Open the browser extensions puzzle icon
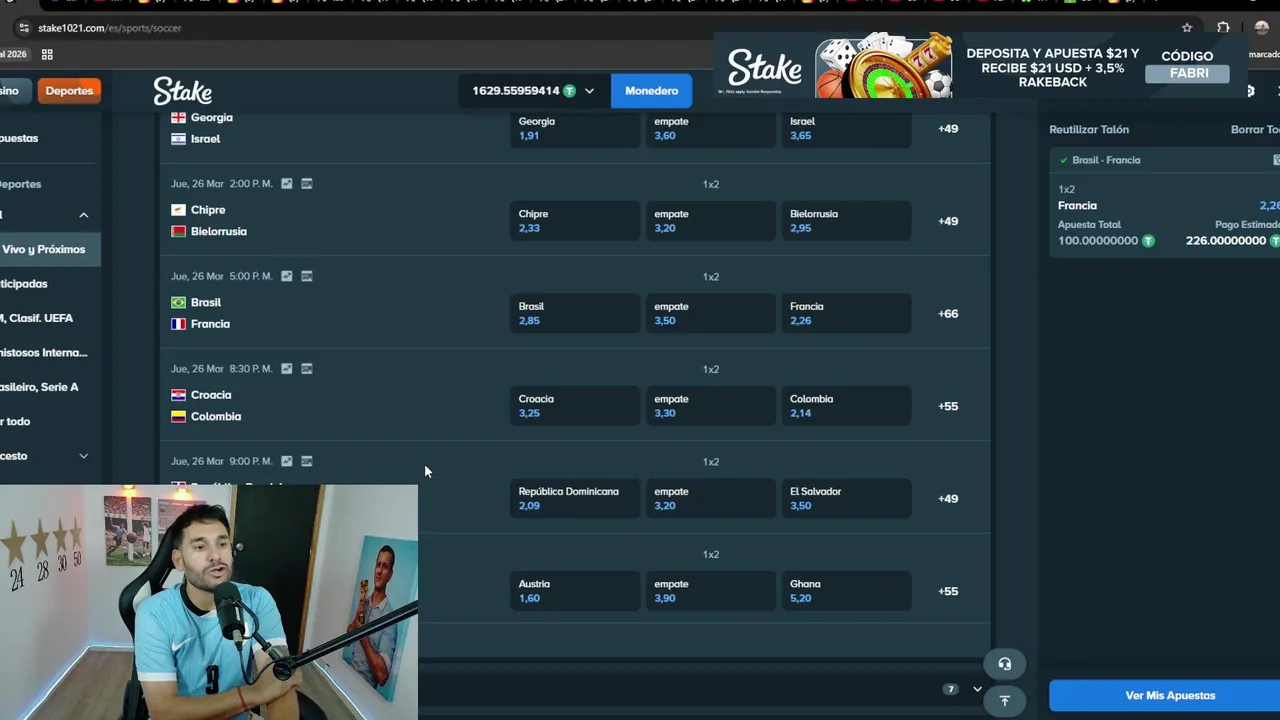 tap(1223, 28)
